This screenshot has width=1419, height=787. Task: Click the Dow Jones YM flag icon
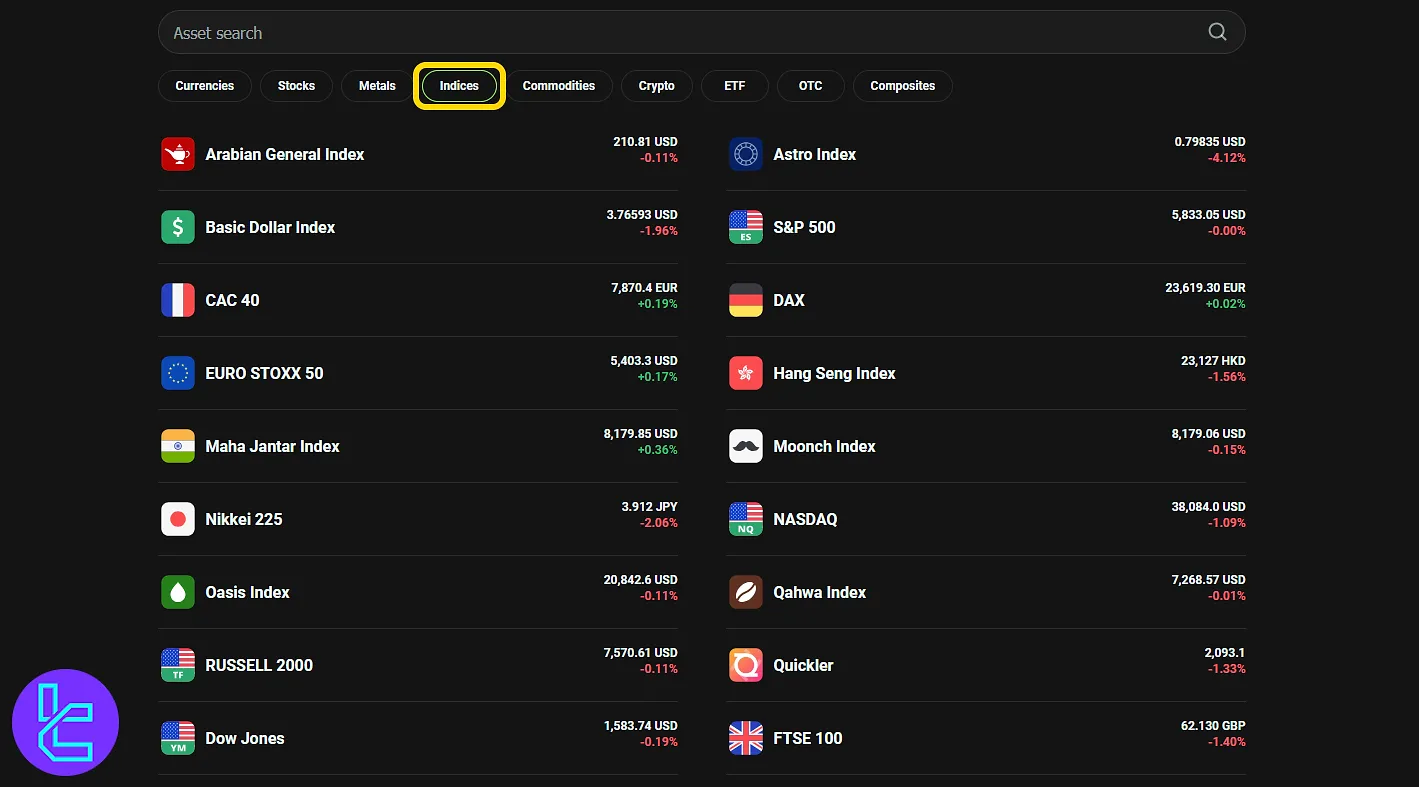coord(178,738)
